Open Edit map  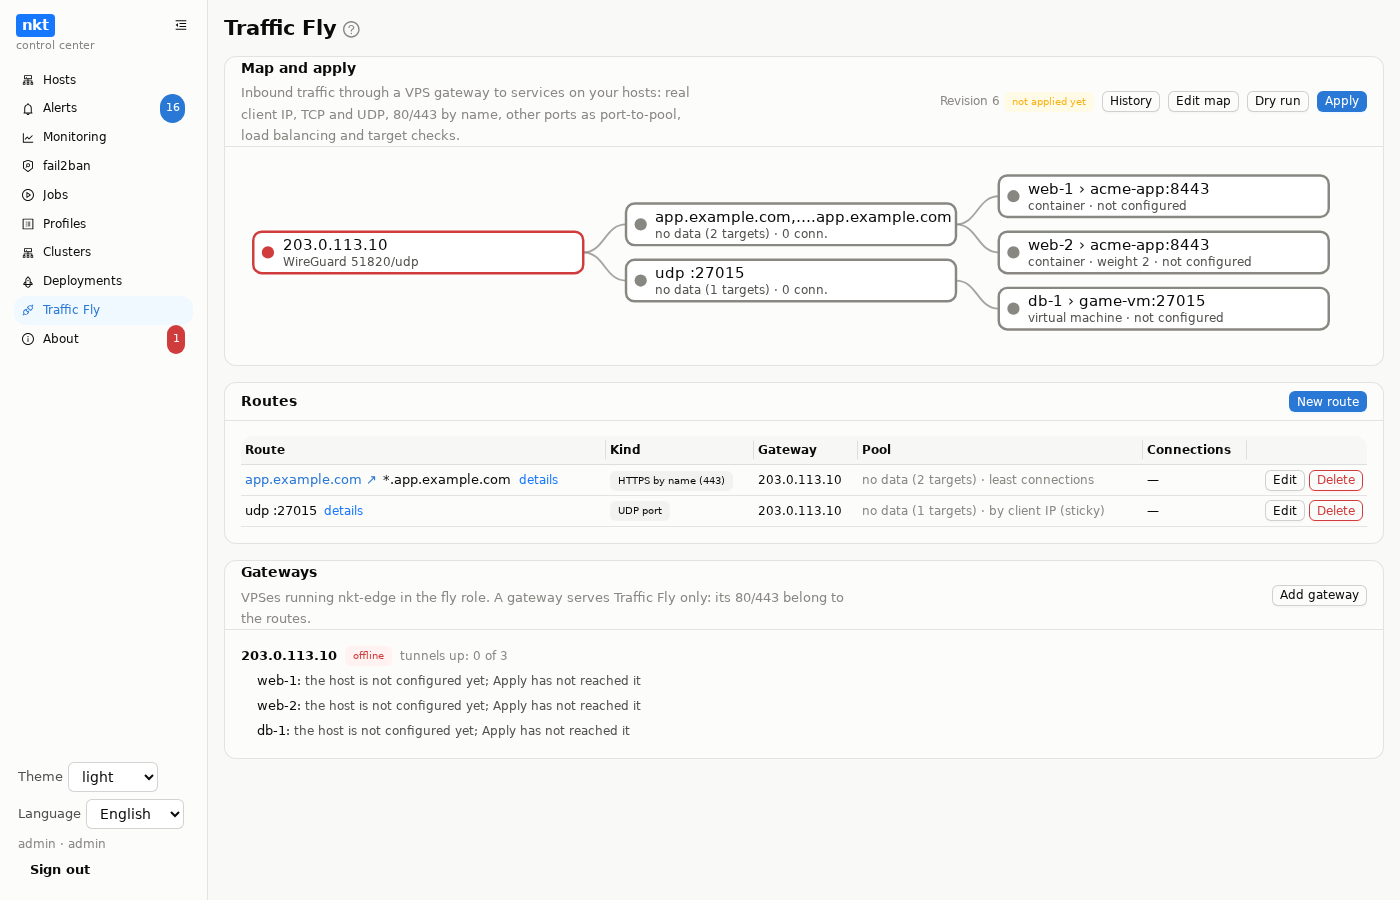coord(1203,101)
